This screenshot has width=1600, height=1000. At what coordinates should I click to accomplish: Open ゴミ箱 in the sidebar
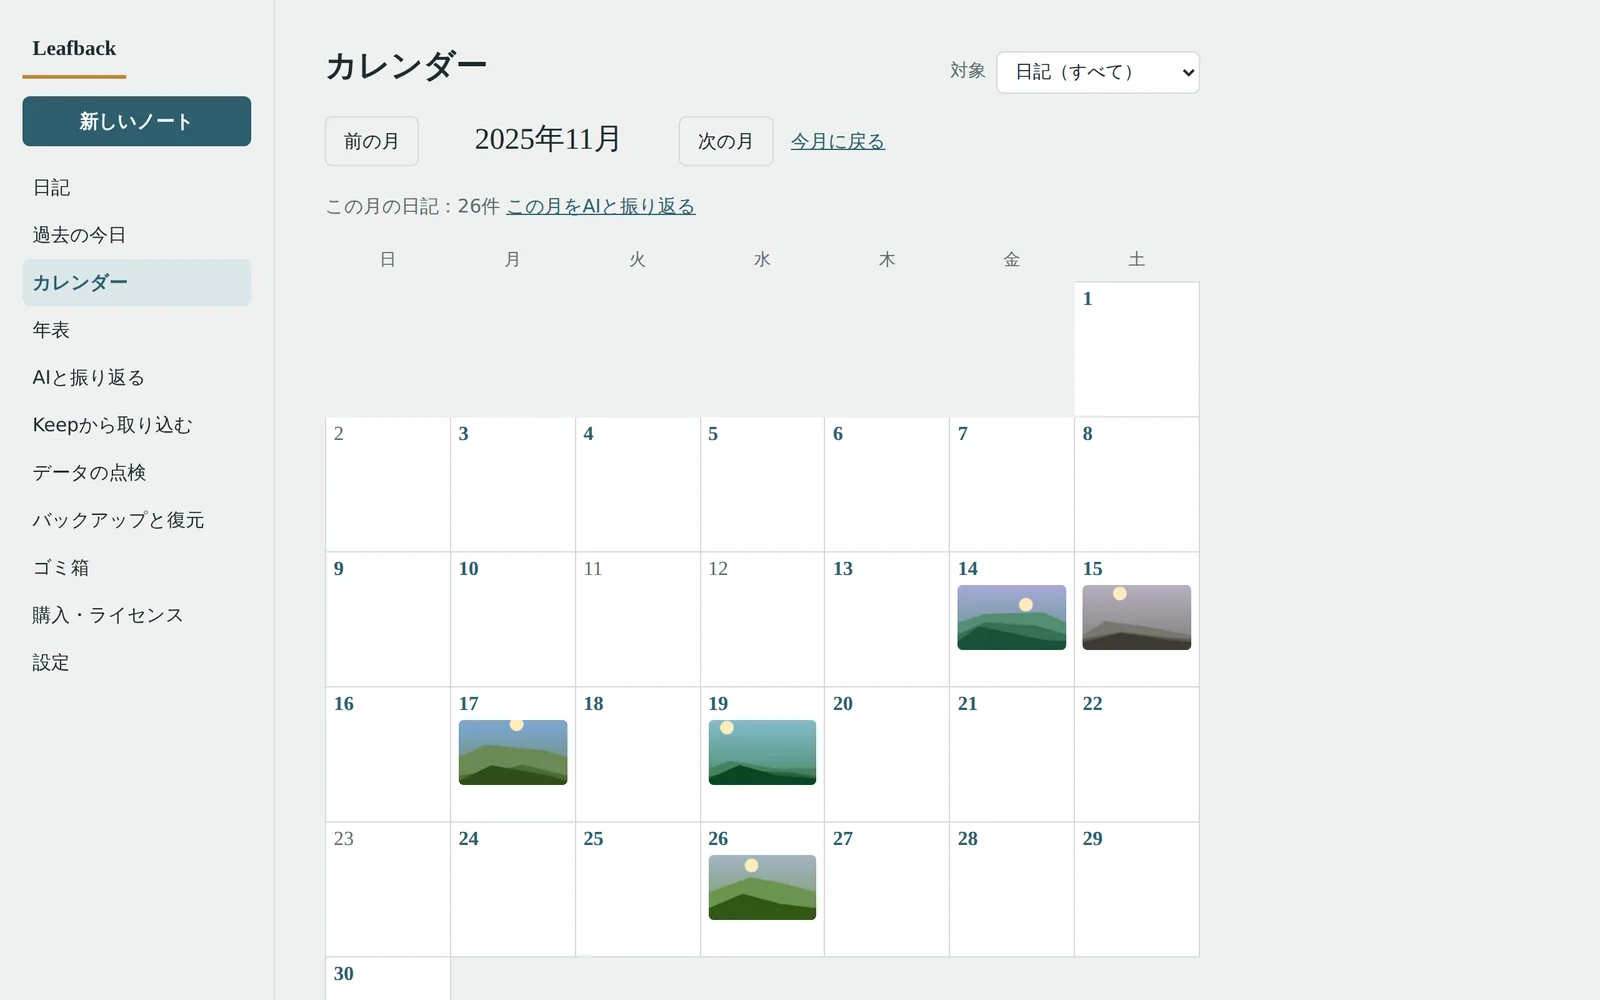coord(137,568)
